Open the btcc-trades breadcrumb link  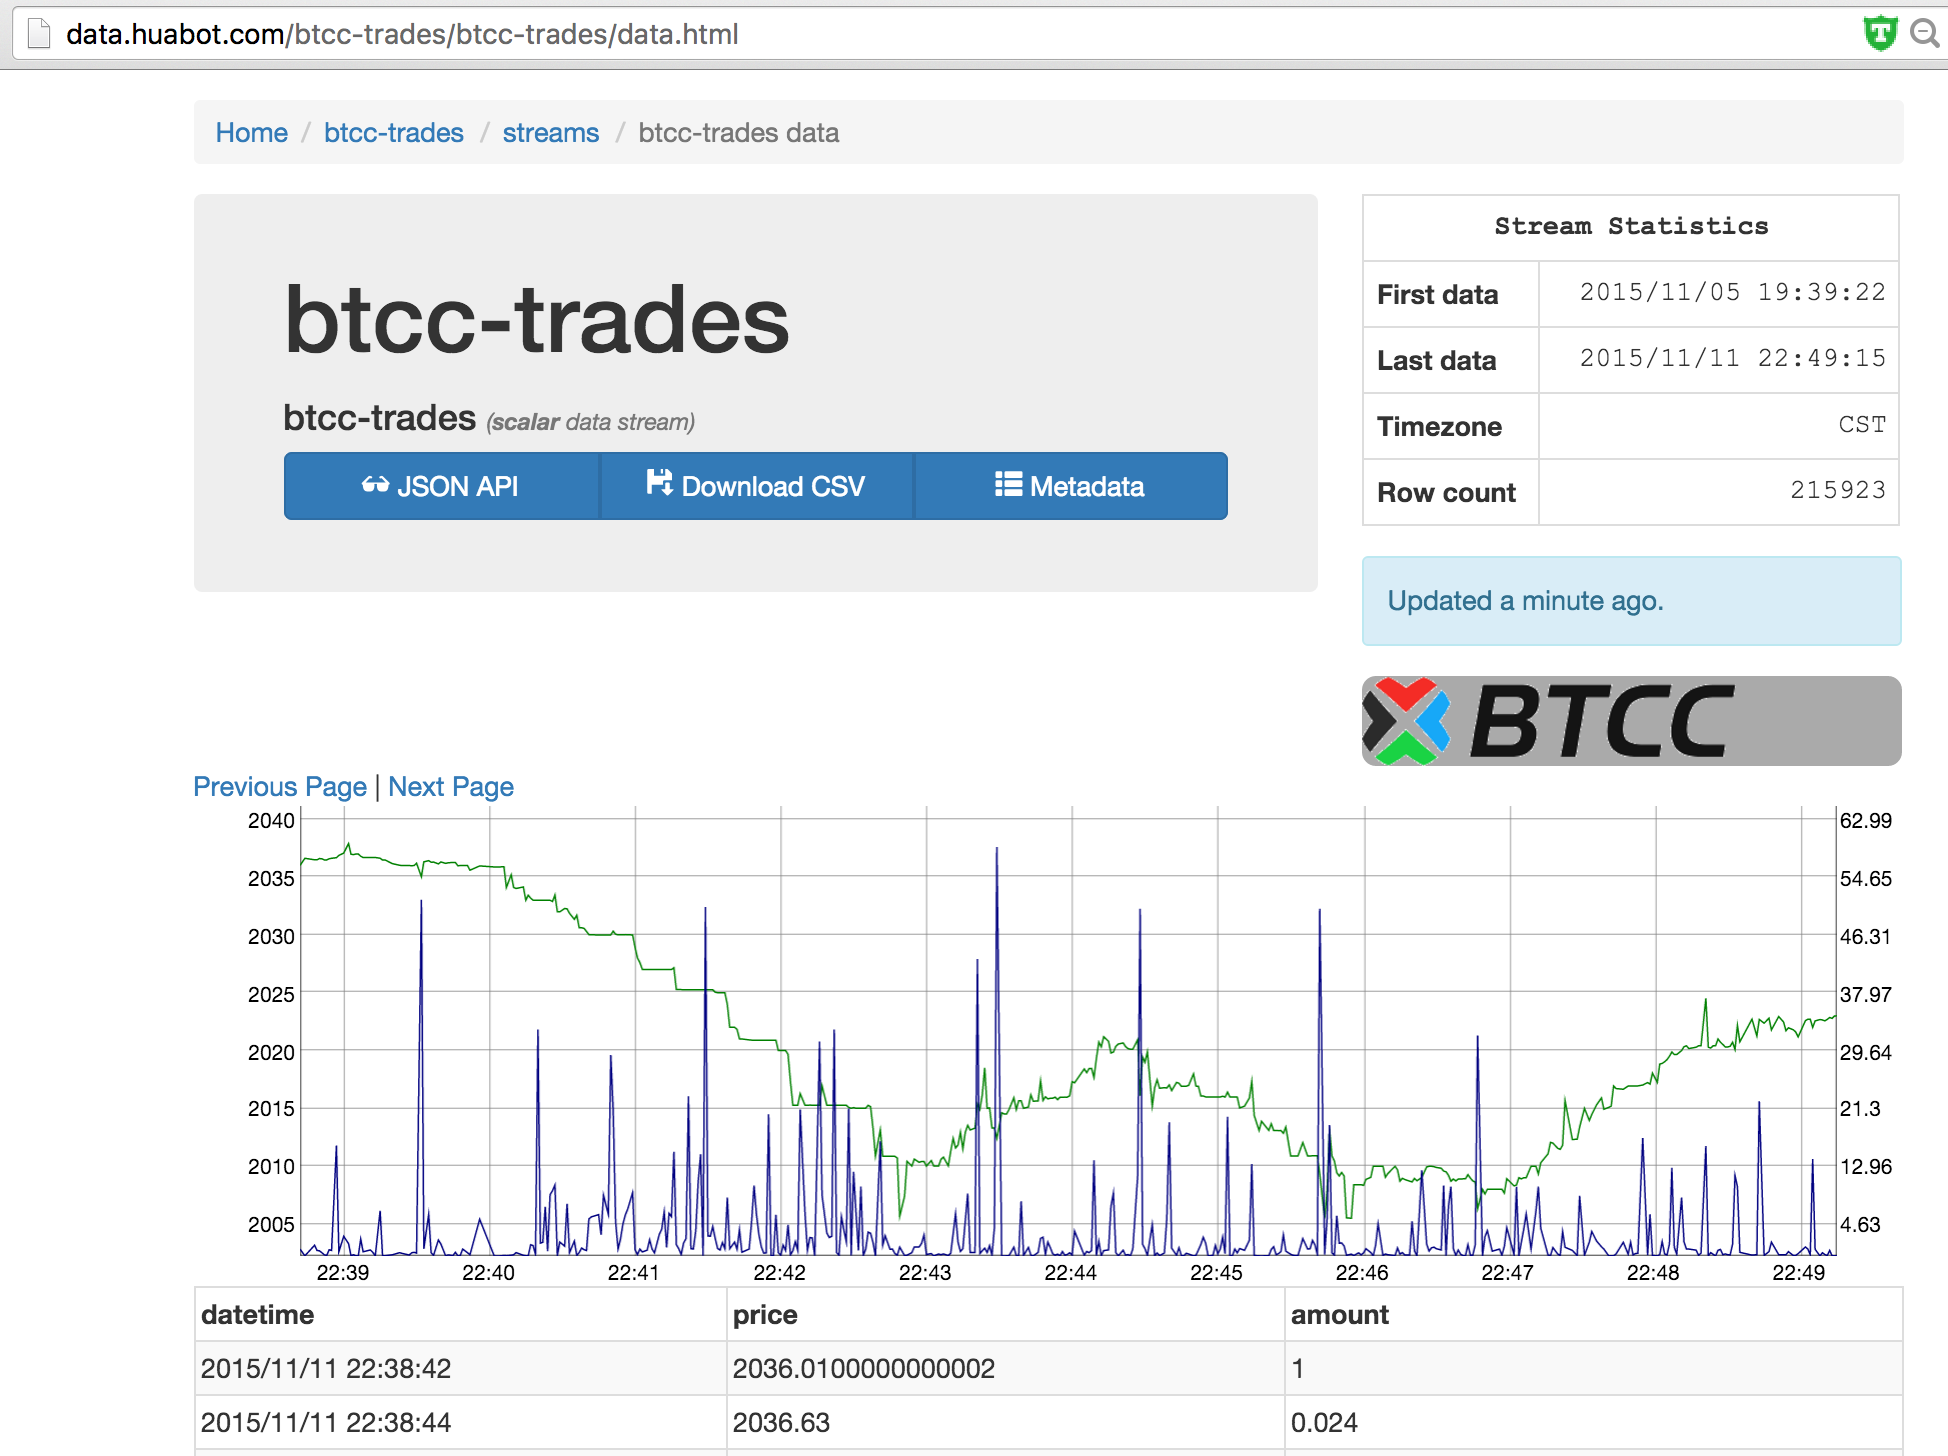[393, 133]
